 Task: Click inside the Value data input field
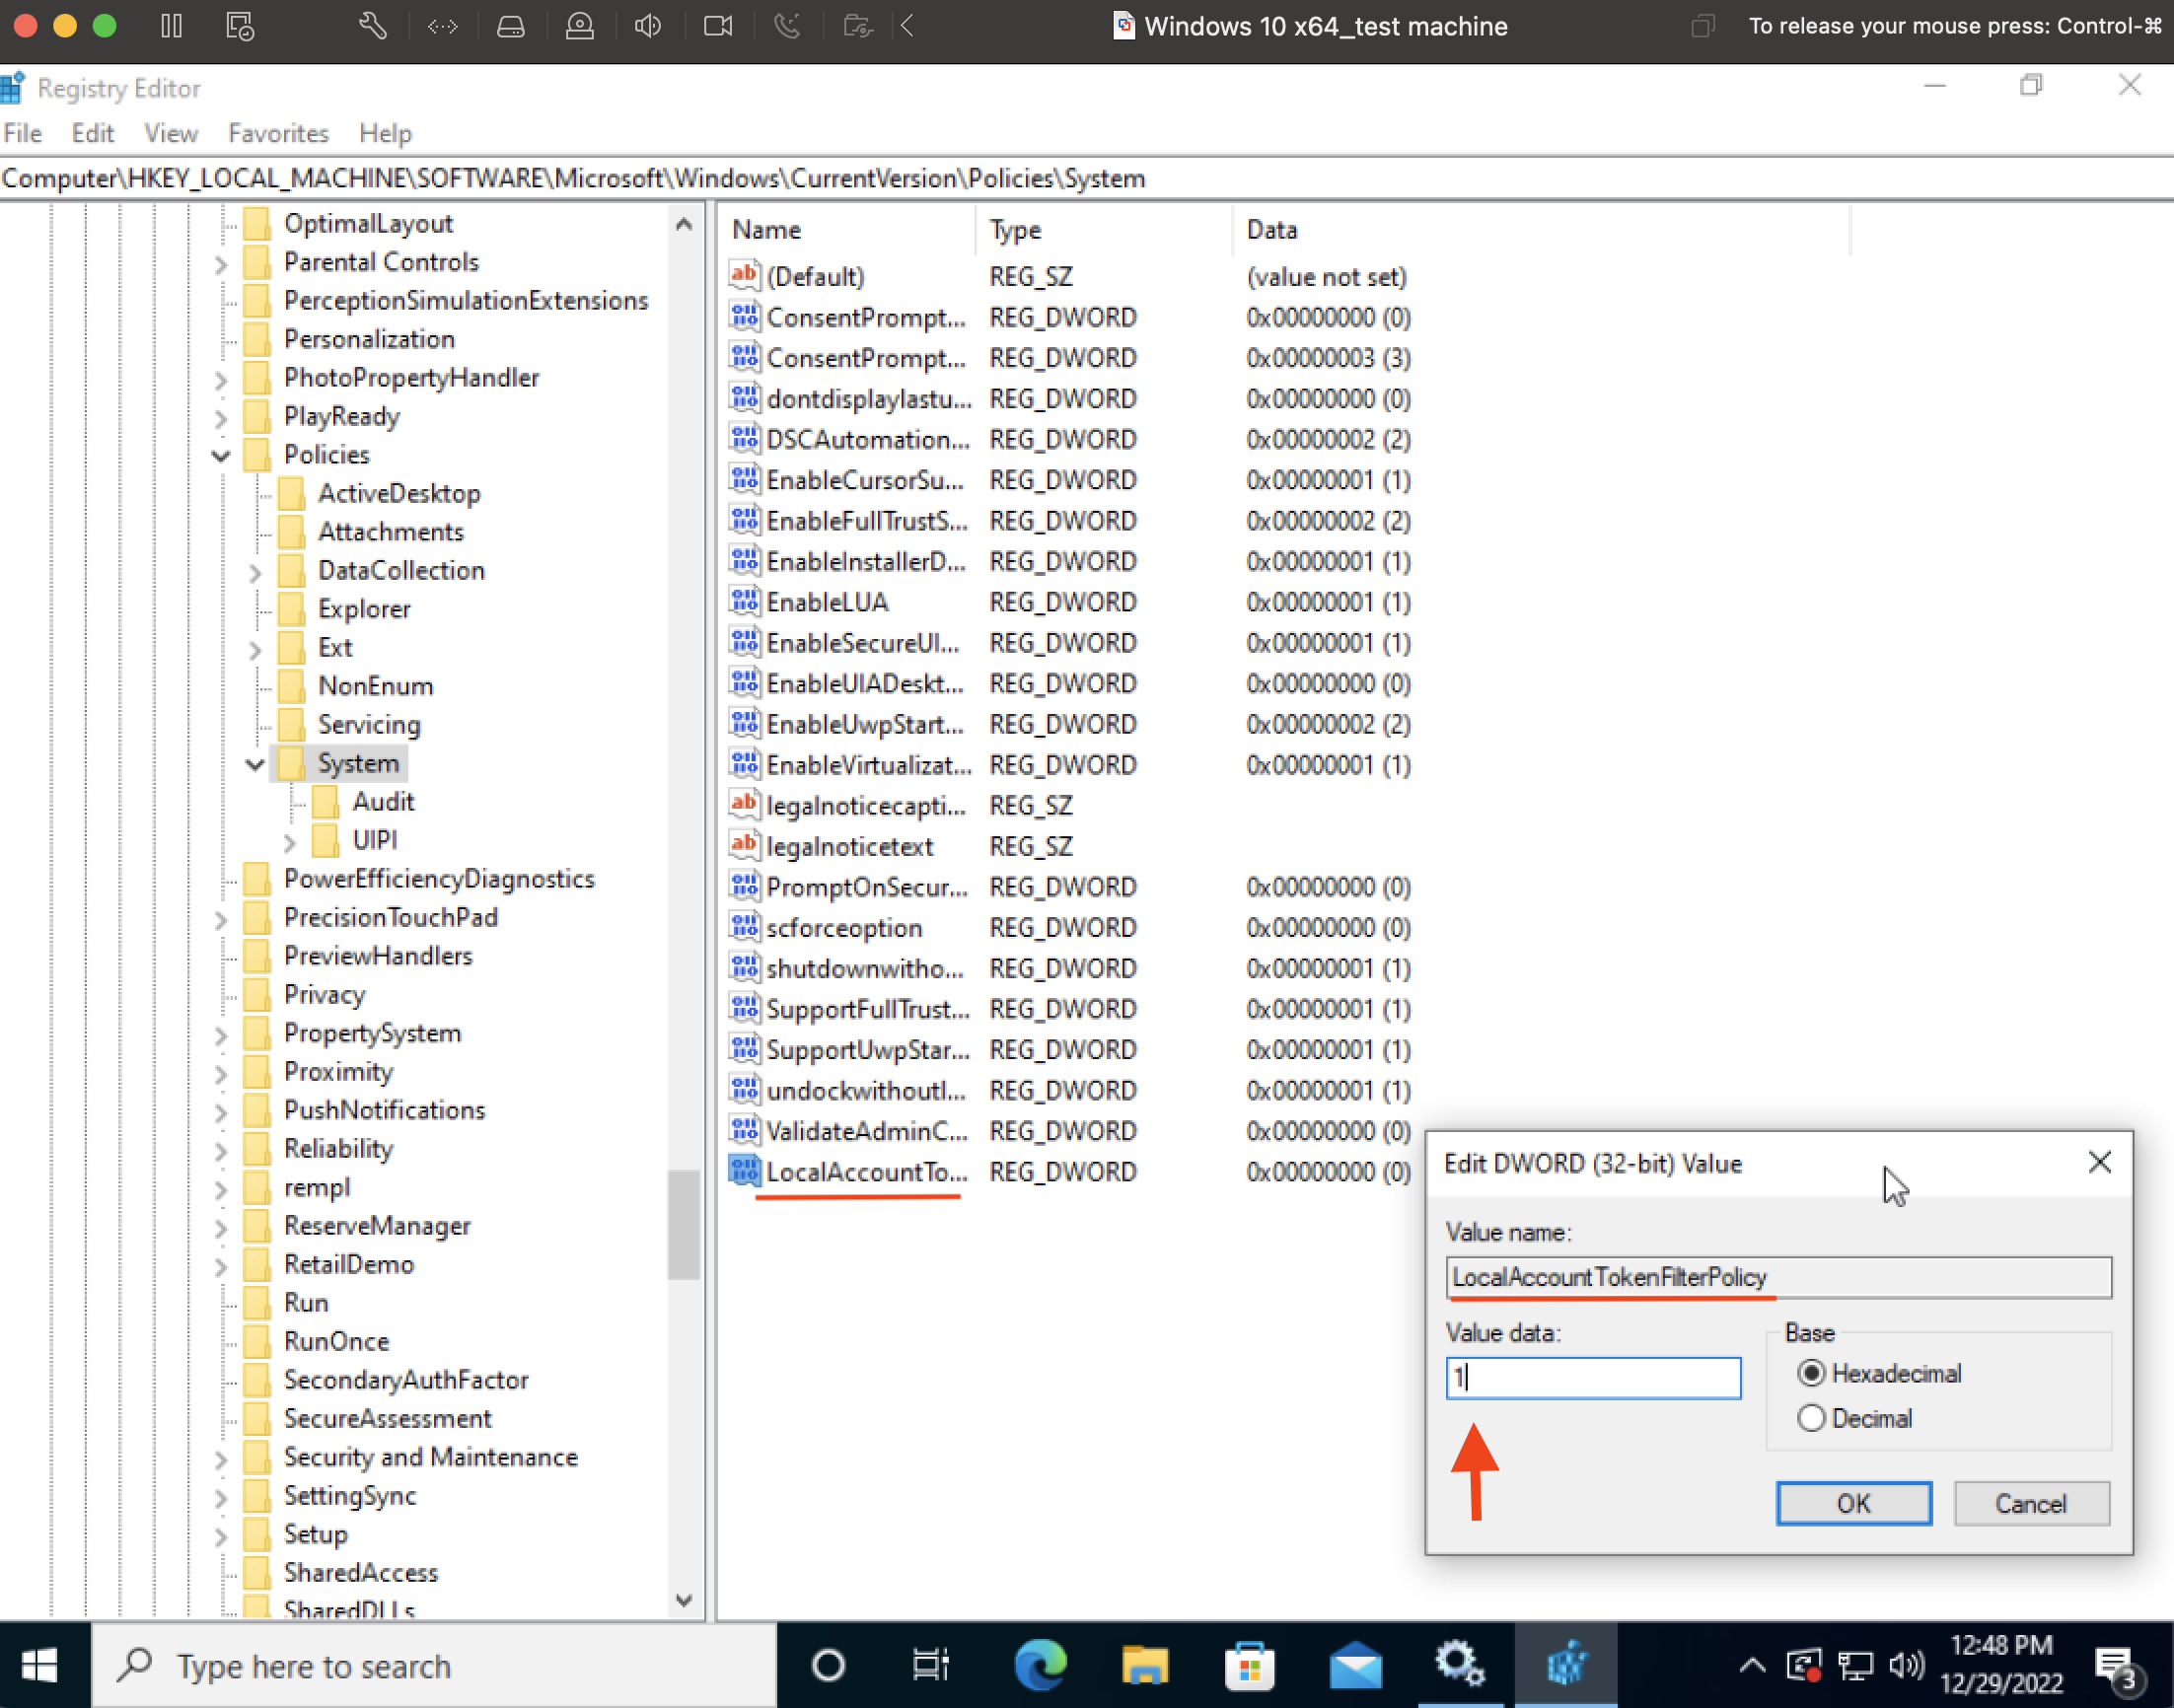(x=1593, y=1377)
